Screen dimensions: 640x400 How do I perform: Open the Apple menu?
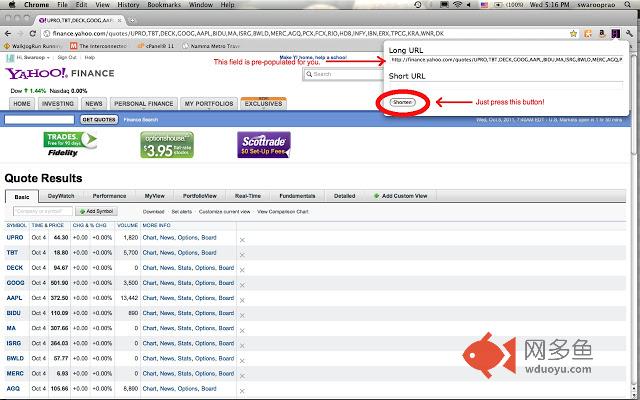tap(12, 5)
